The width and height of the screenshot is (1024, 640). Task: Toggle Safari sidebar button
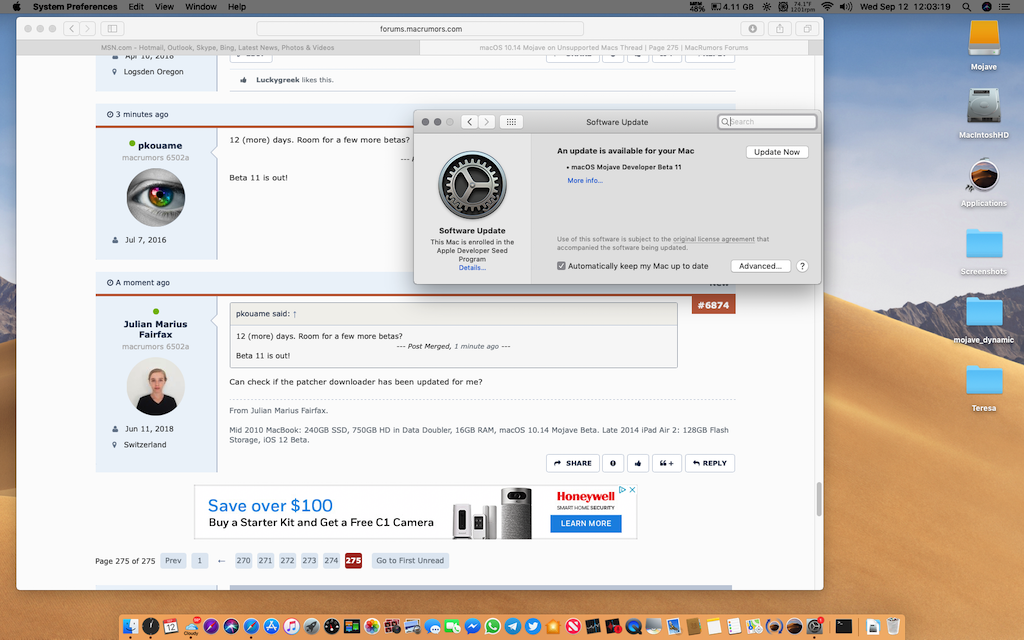(x=112, y=29)
